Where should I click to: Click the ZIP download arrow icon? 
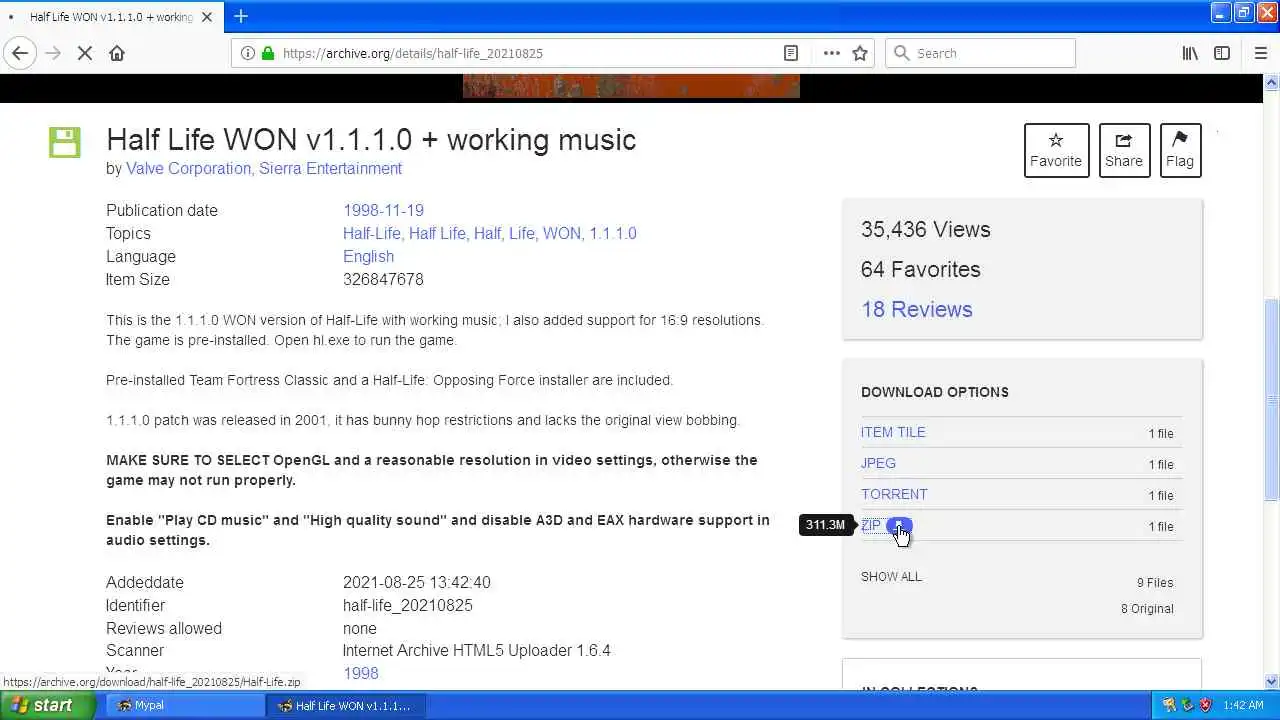[x=899, y=526]
